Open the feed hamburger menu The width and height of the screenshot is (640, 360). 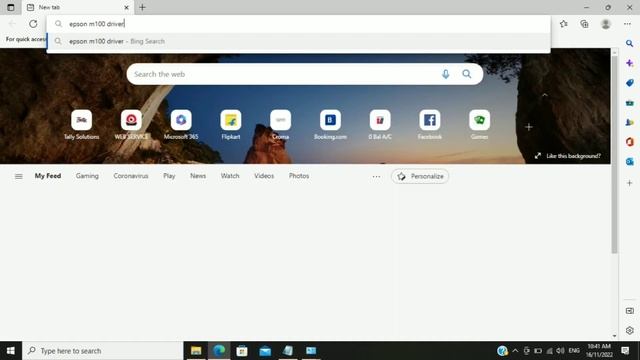coord(19,176)
